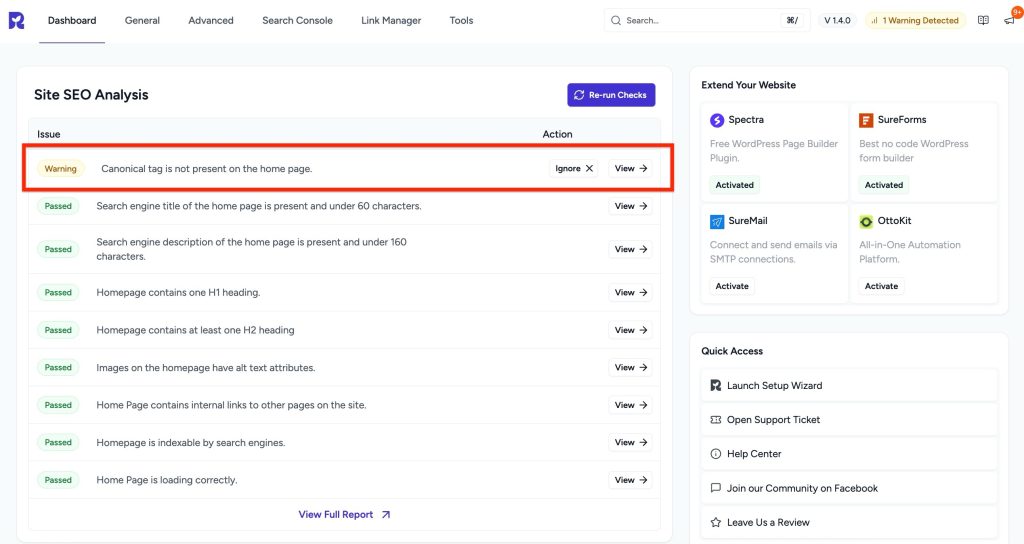The height and width of the screenshot is (544, 1024).
Task: Switch to the General tab
Action: 142,20
